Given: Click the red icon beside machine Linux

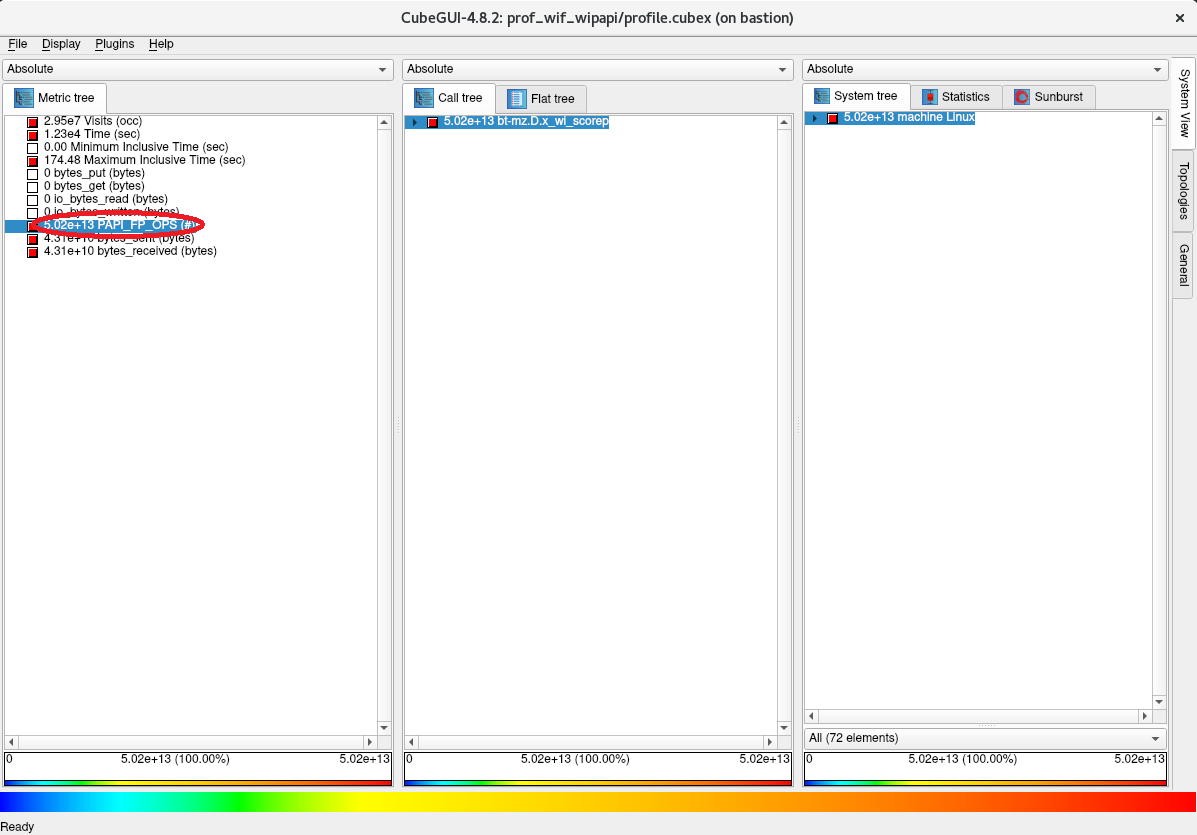Looking at the screenshot, I should pyautogui.click(x=832, y=118).
